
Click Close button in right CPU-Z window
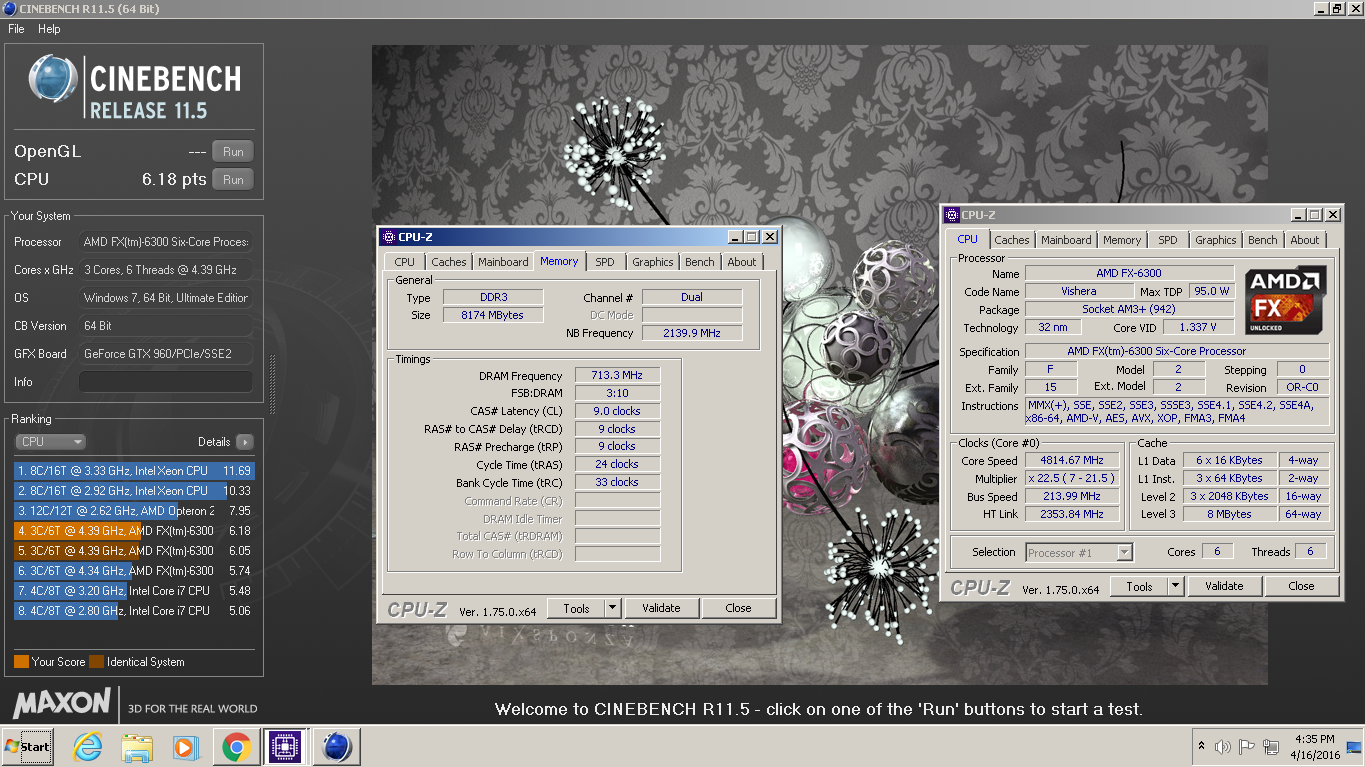pyautogui.click(x=1301, y=587)
